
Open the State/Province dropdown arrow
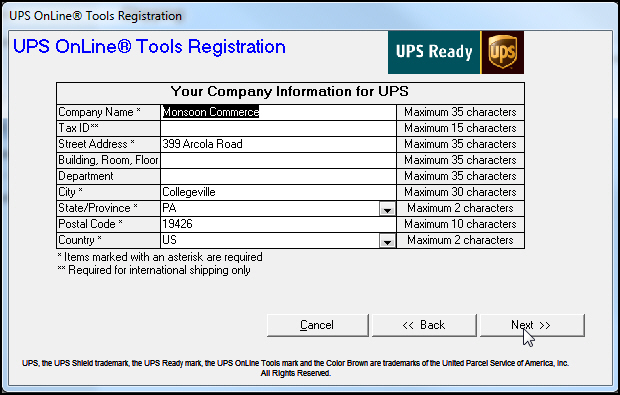pos(387,209)
